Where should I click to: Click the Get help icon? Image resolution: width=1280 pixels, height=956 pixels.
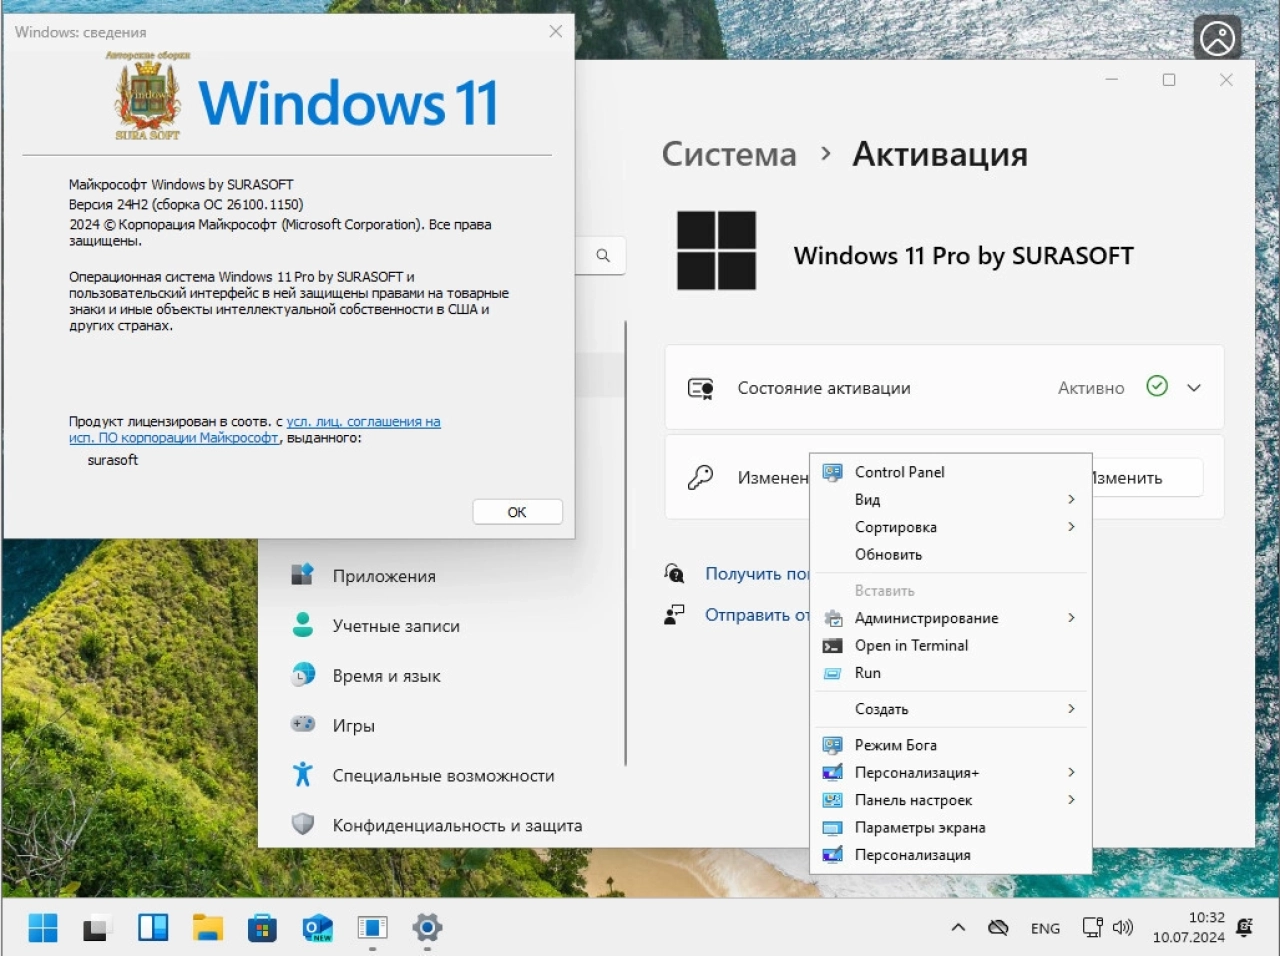tap(675, 573)
